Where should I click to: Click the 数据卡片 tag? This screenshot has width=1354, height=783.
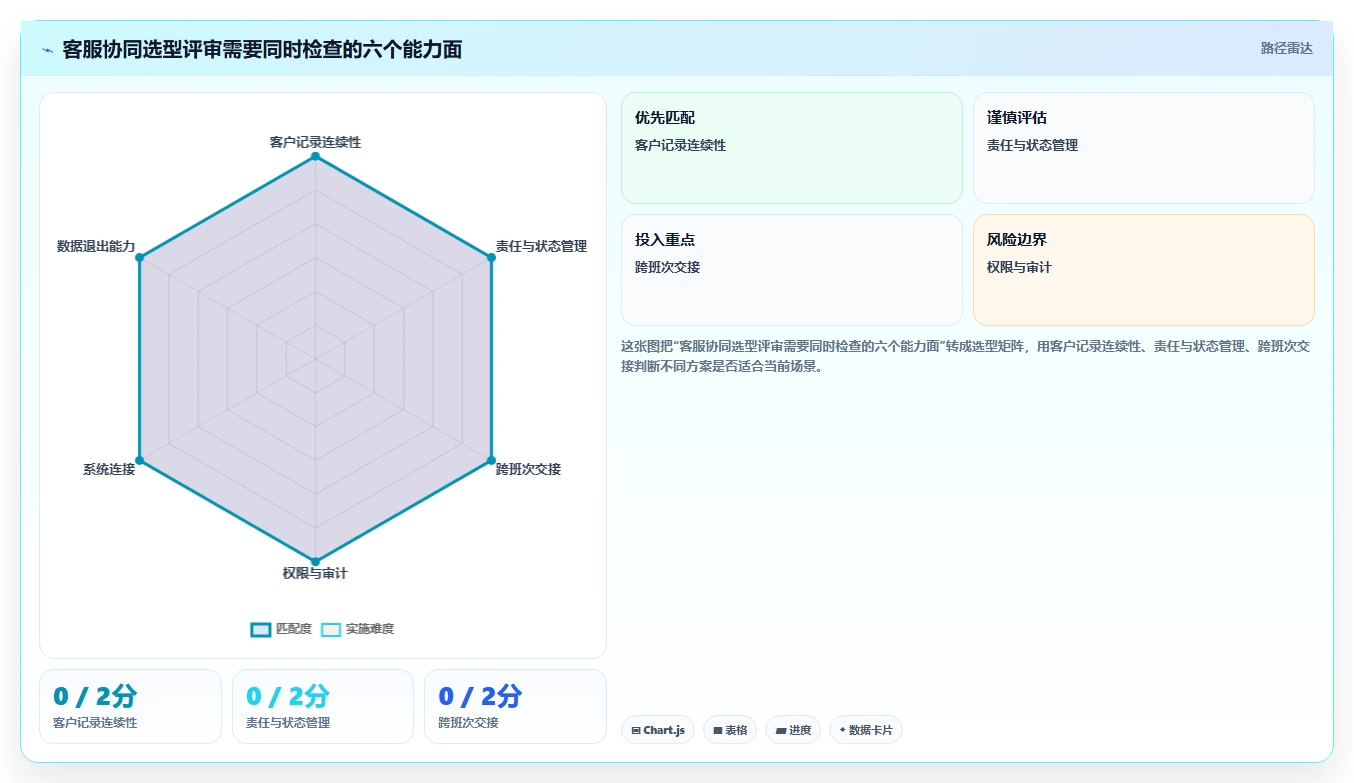[x=866, y=730]
